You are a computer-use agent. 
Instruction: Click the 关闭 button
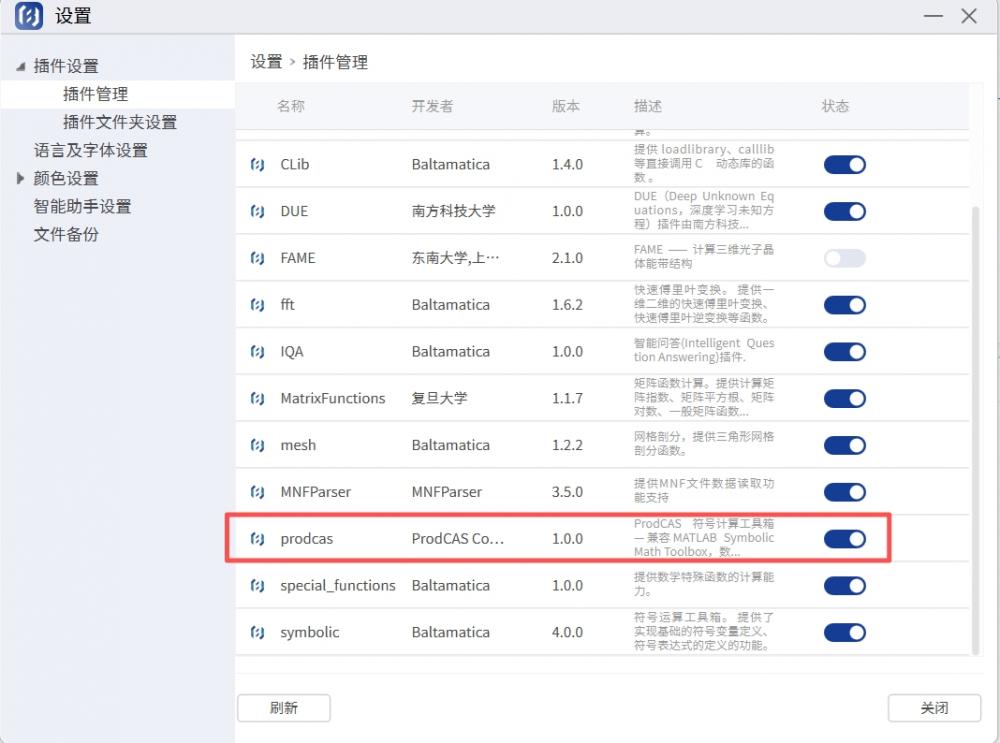934,708
